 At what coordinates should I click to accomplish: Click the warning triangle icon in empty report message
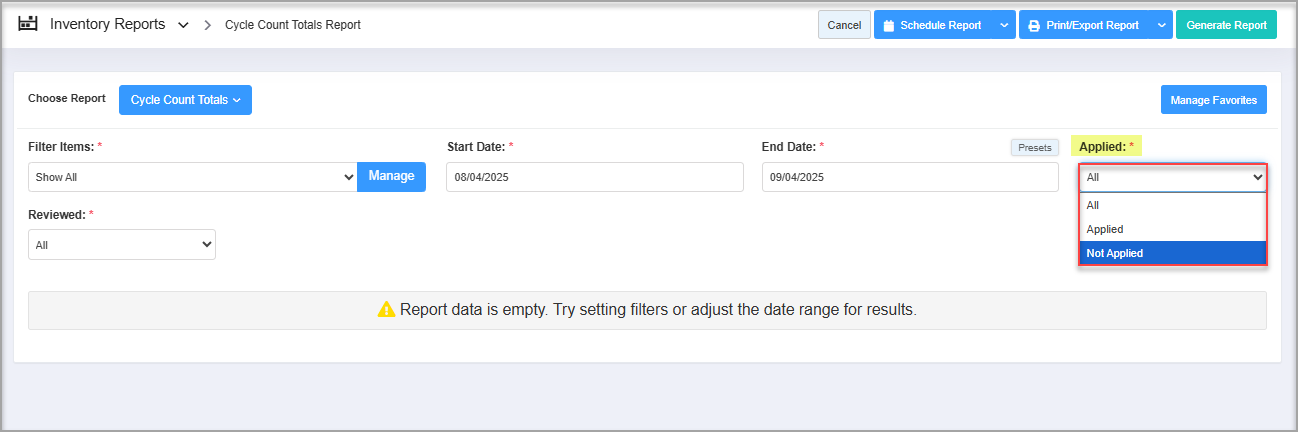coord(386,310)
